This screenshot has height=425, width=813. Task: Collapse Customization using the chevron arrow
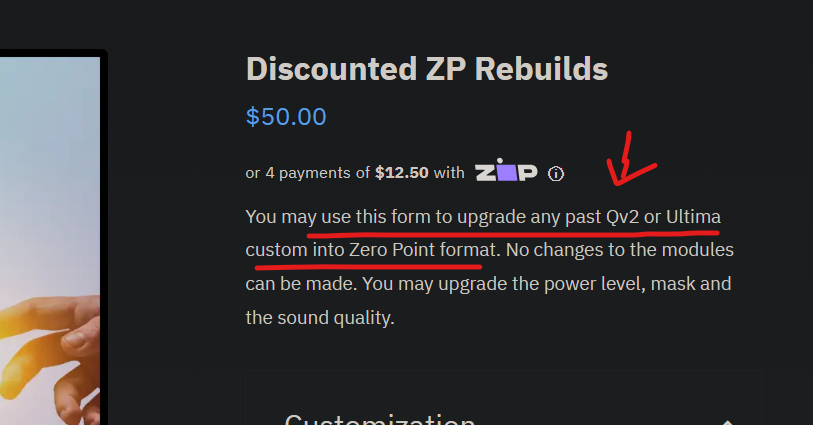coord(727,422)
